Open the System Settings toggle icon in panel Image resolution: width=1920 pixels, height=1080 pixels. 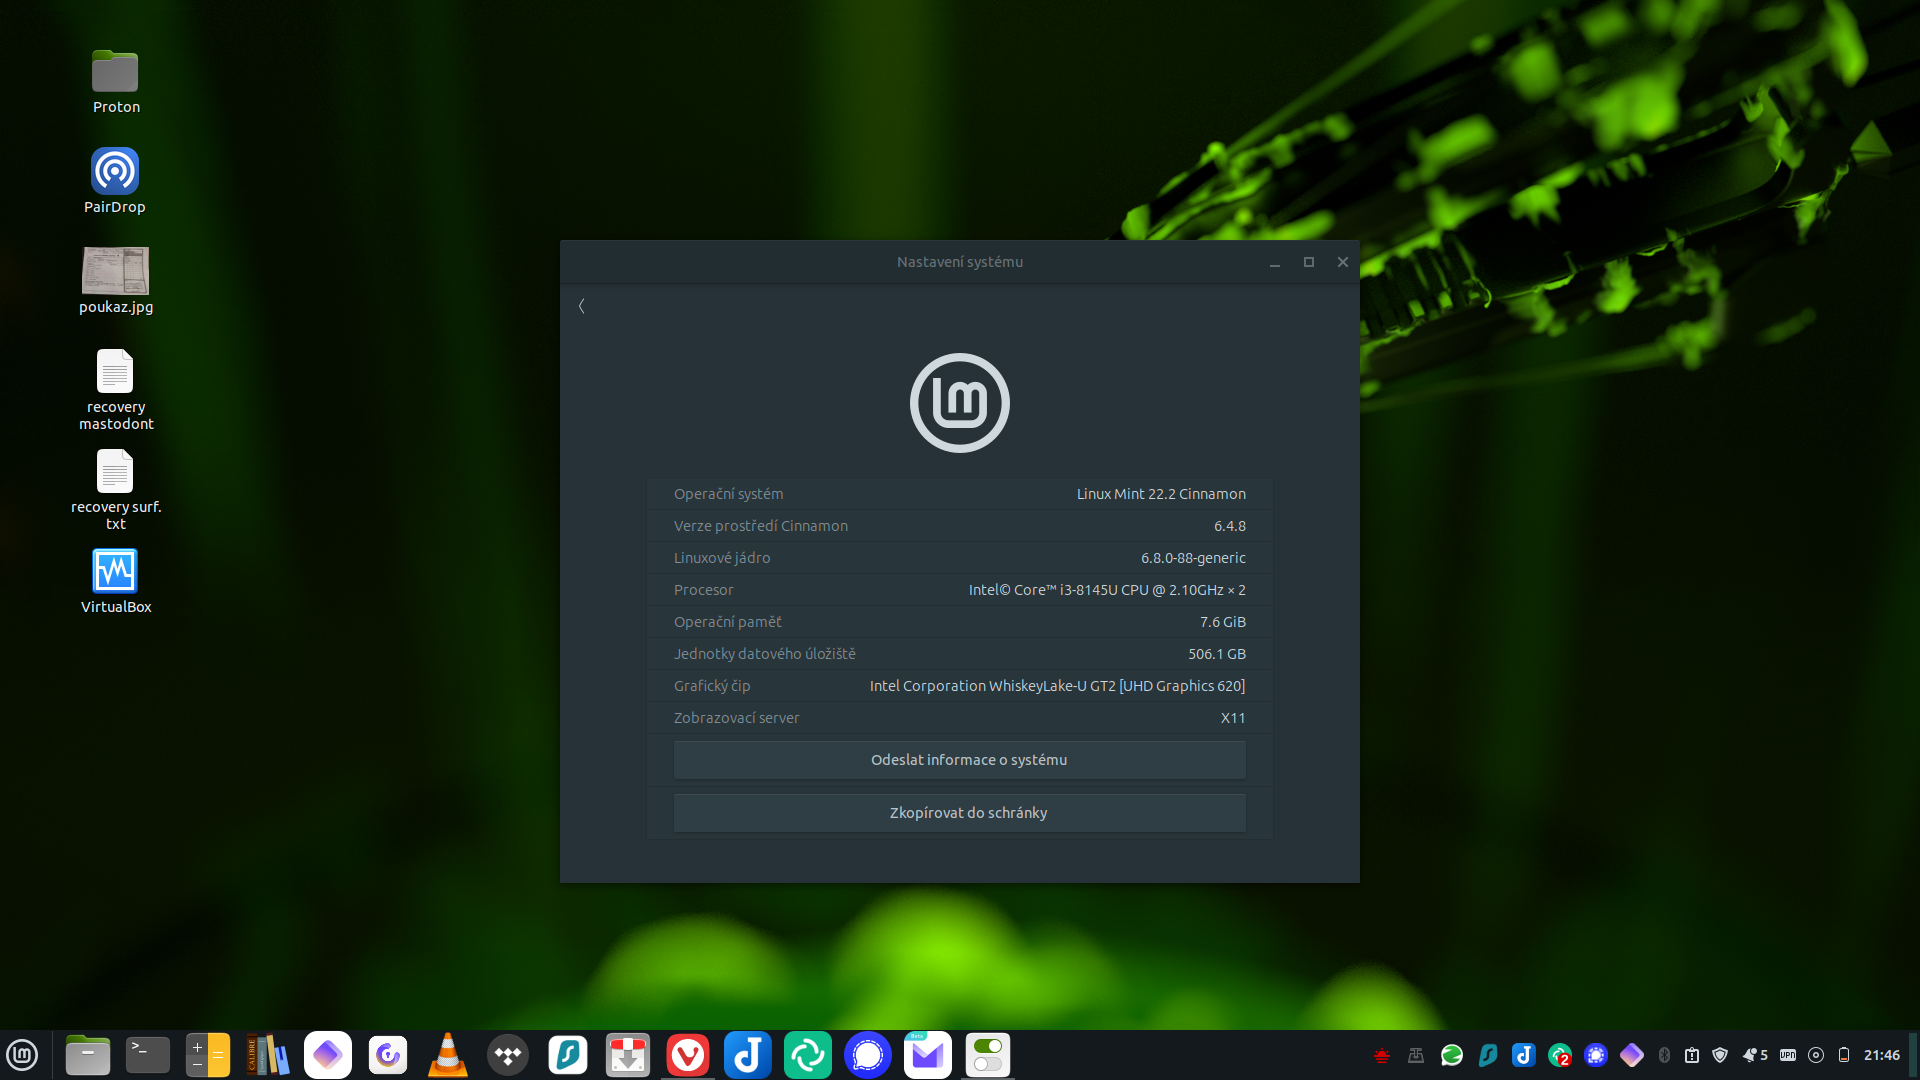point(988,1055)
